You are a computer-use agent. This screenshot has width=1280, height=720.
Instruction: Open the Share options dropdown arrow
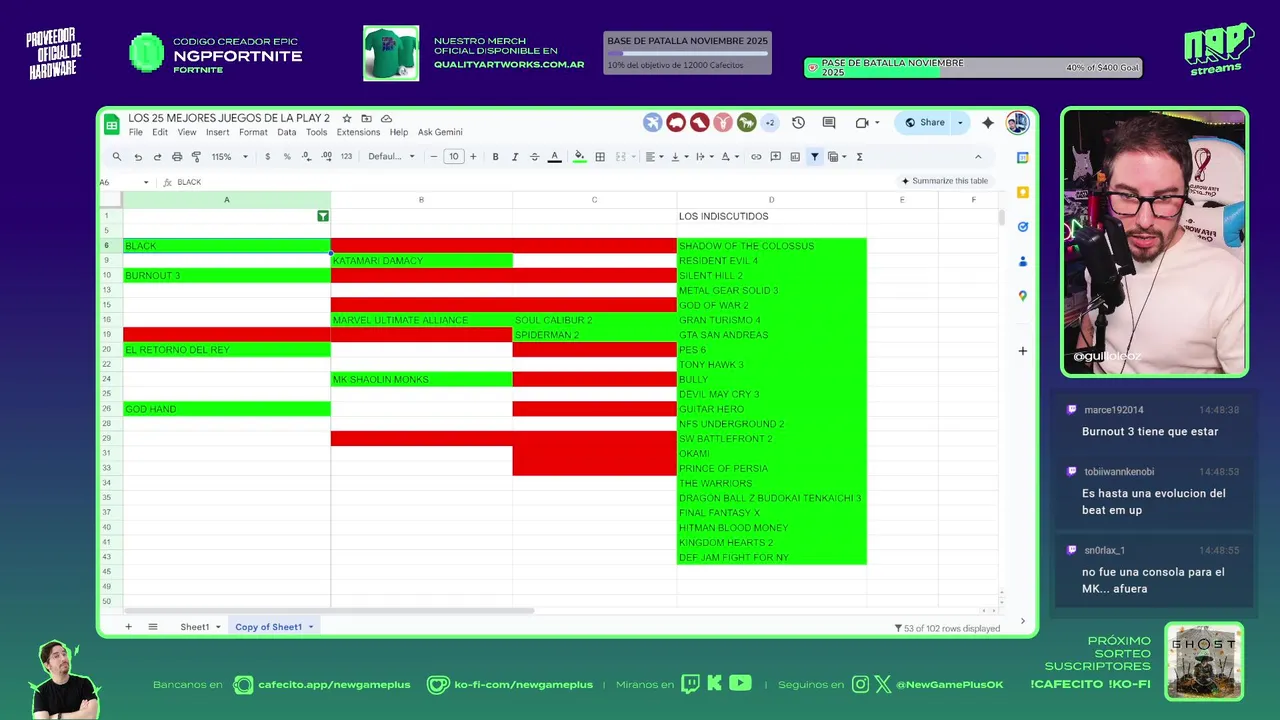click(x=960, y=123)
